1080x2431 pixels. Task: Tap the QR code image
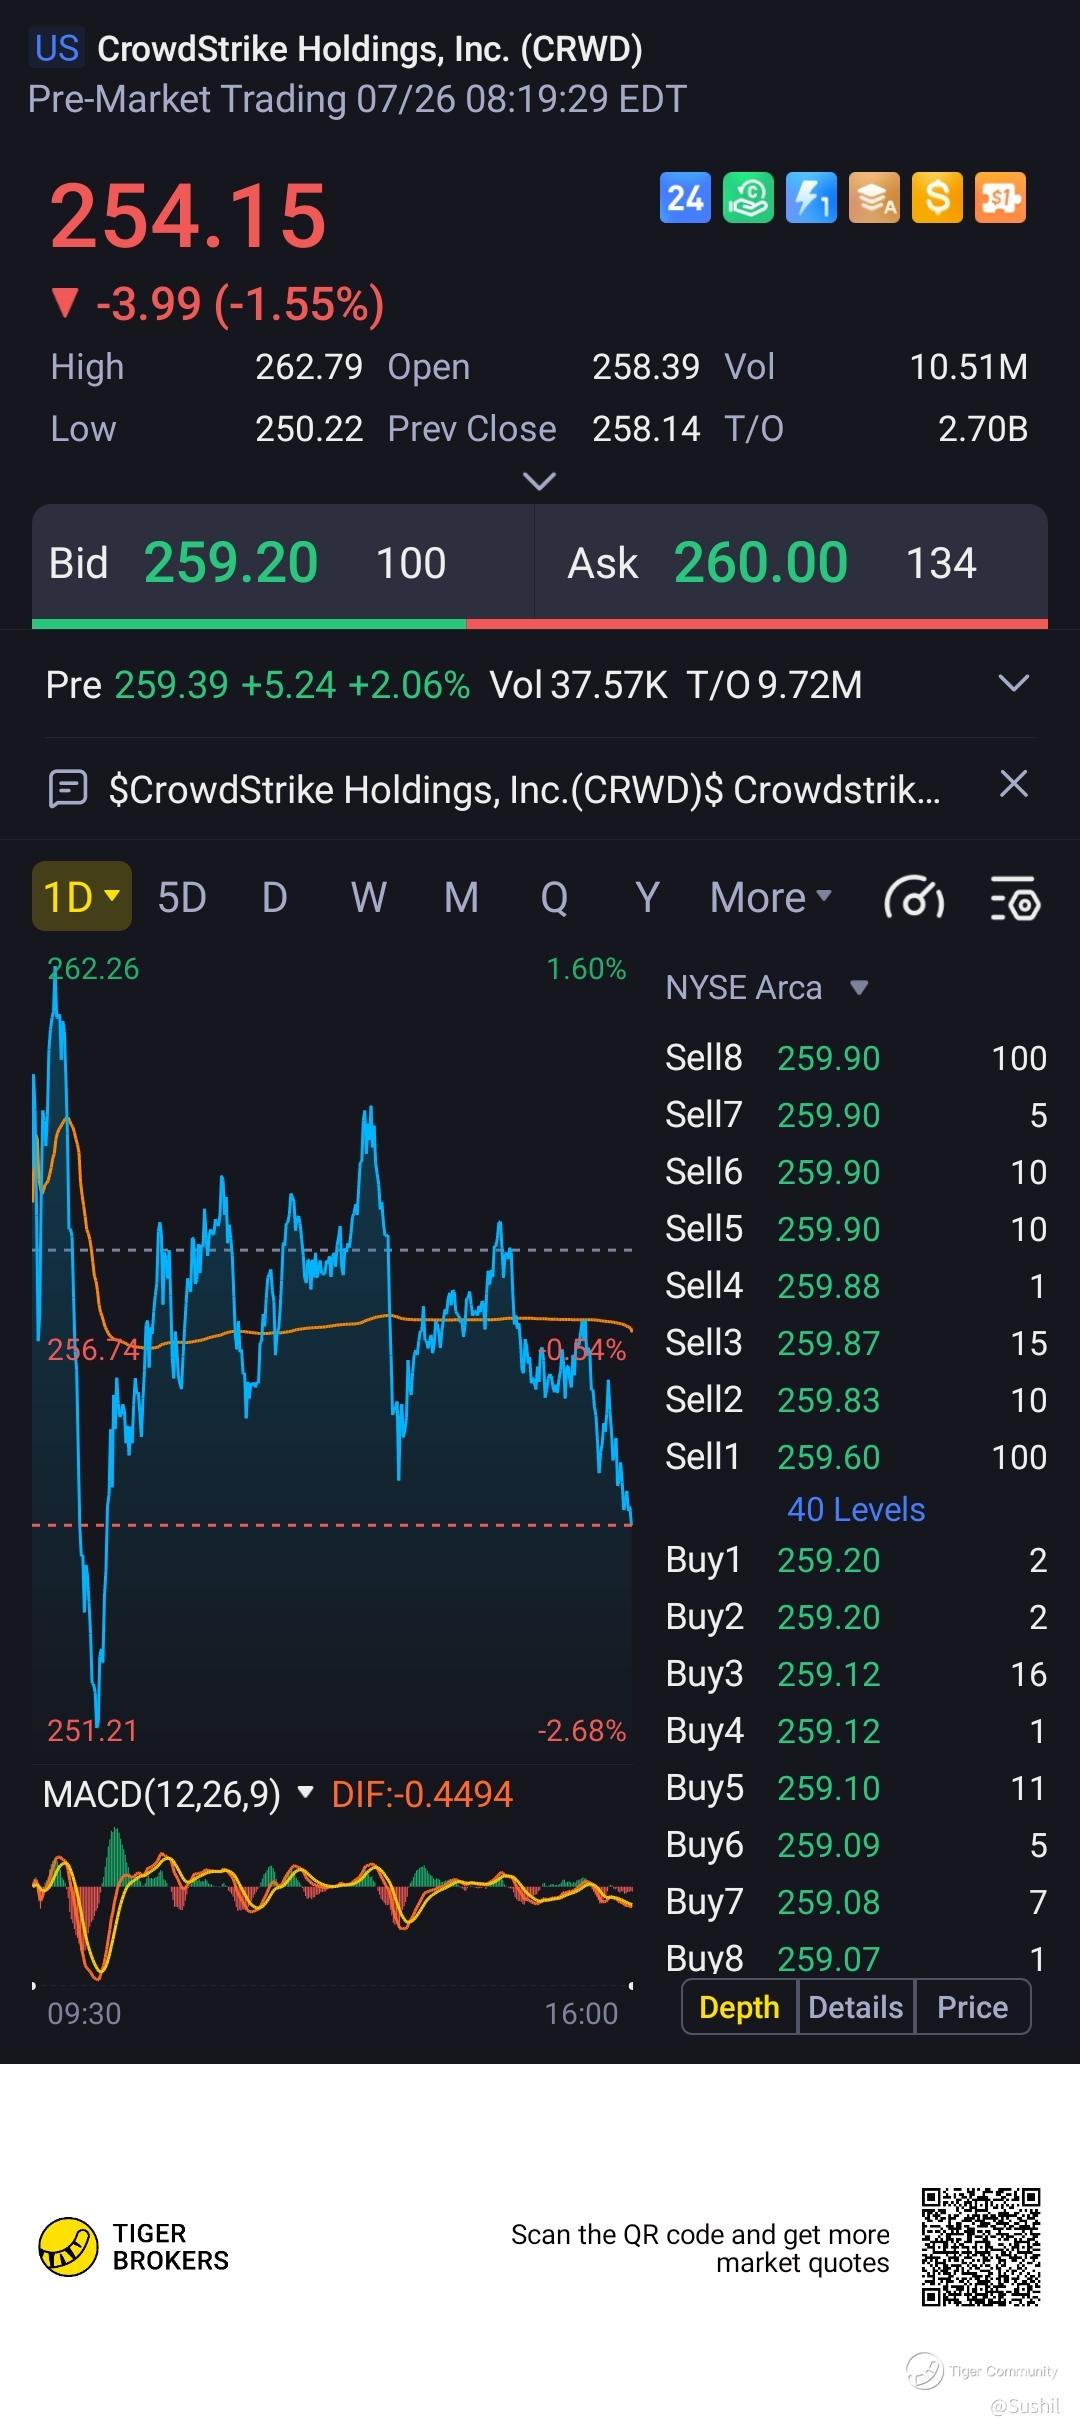981,2247
